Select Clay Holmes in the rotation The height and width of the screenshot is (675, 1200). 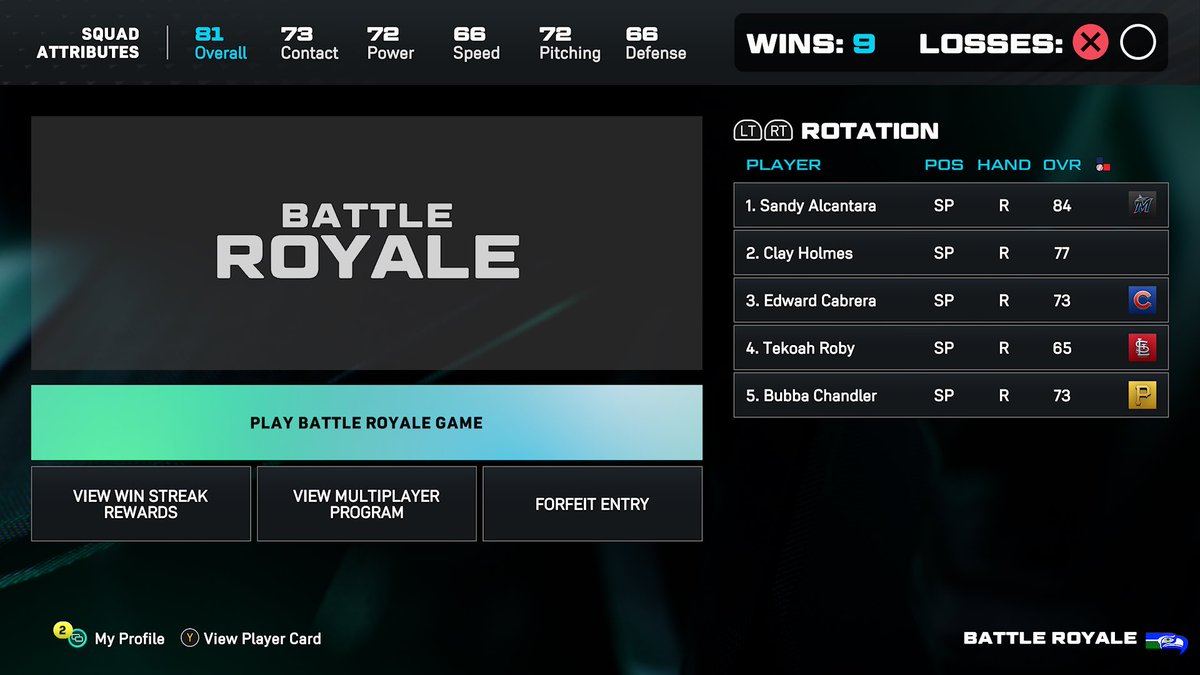(x=951, y=253)
